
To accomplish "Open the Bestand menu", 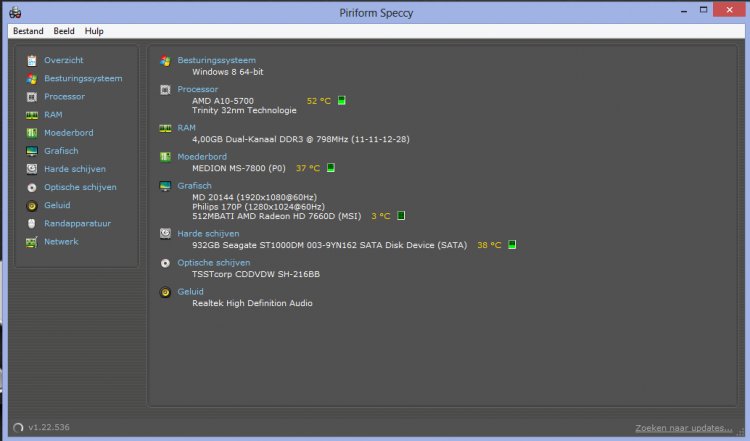I will click(x=28, y=31).
